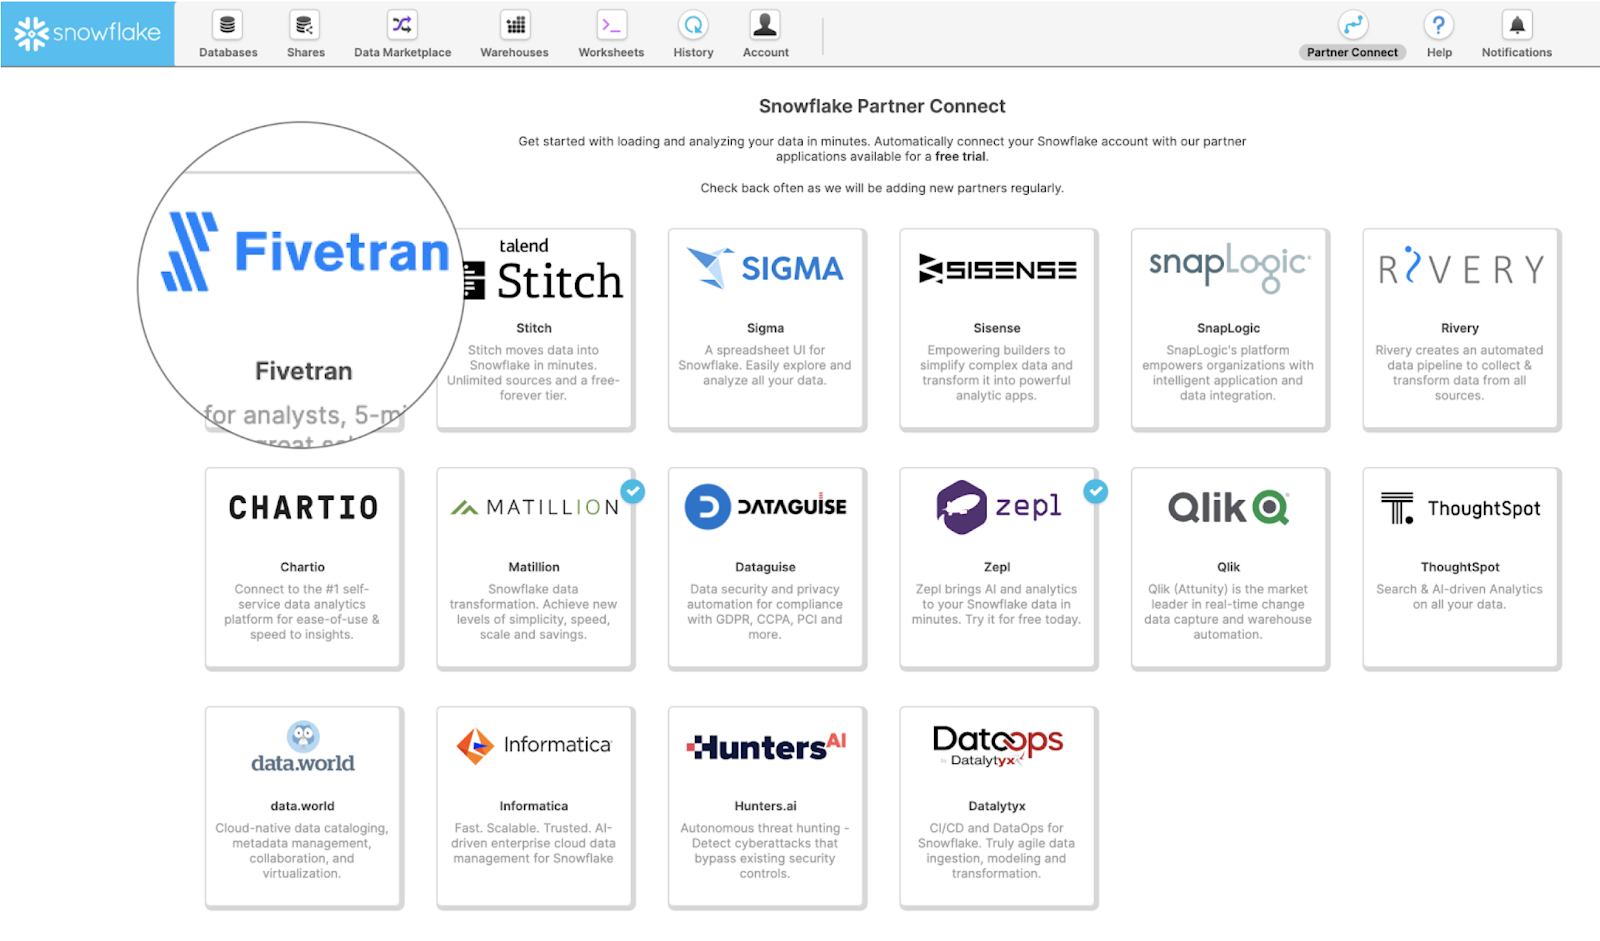This screenshot has height=941, width=1600.
Task: Click the Sigma description text
Action: pos(765,365)
